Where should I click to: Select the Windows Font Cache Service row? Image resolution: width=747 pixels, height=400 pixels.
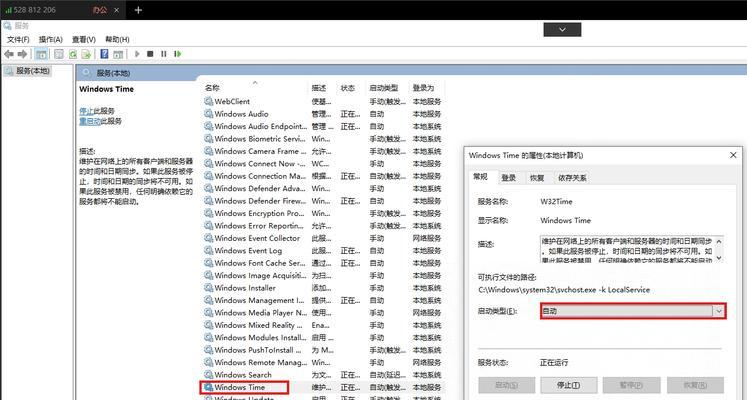click(x=323, y=263)
